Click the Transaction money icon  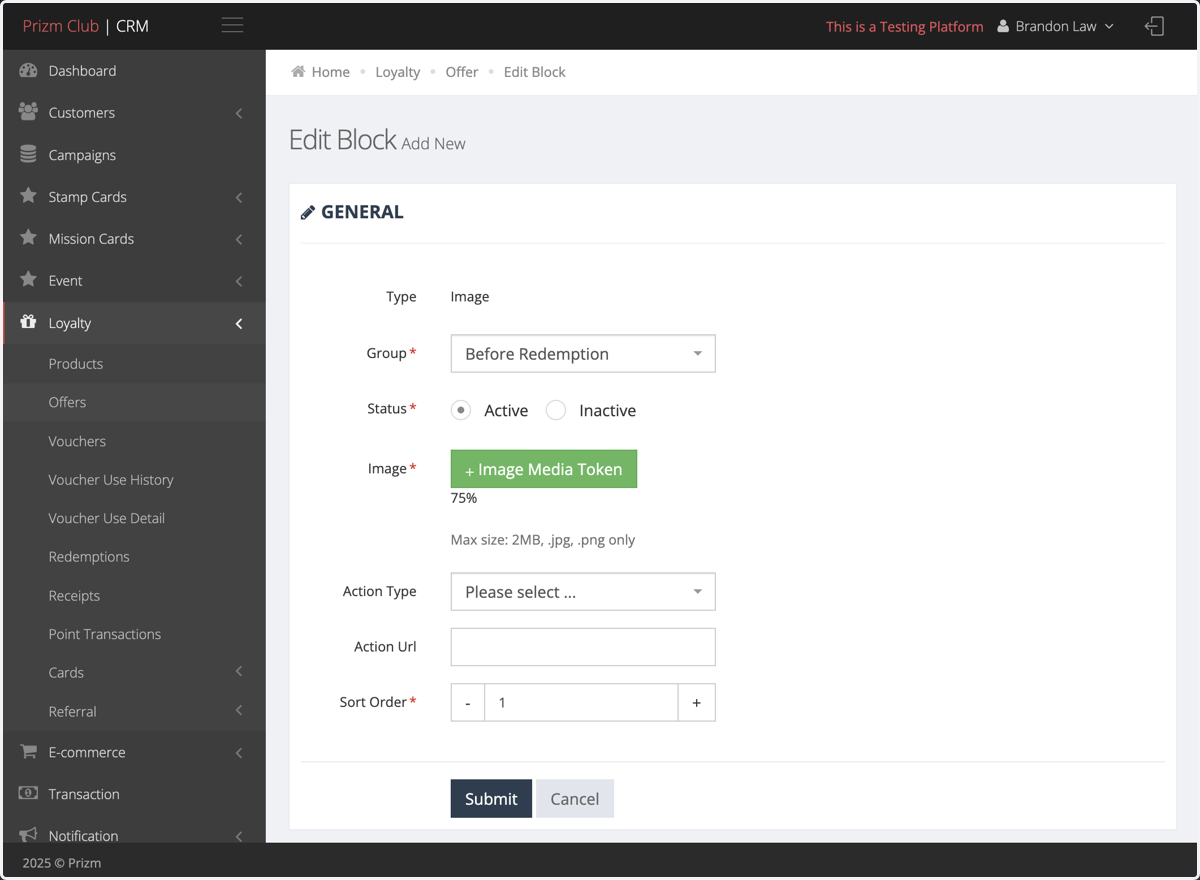[x=28, y=793]
